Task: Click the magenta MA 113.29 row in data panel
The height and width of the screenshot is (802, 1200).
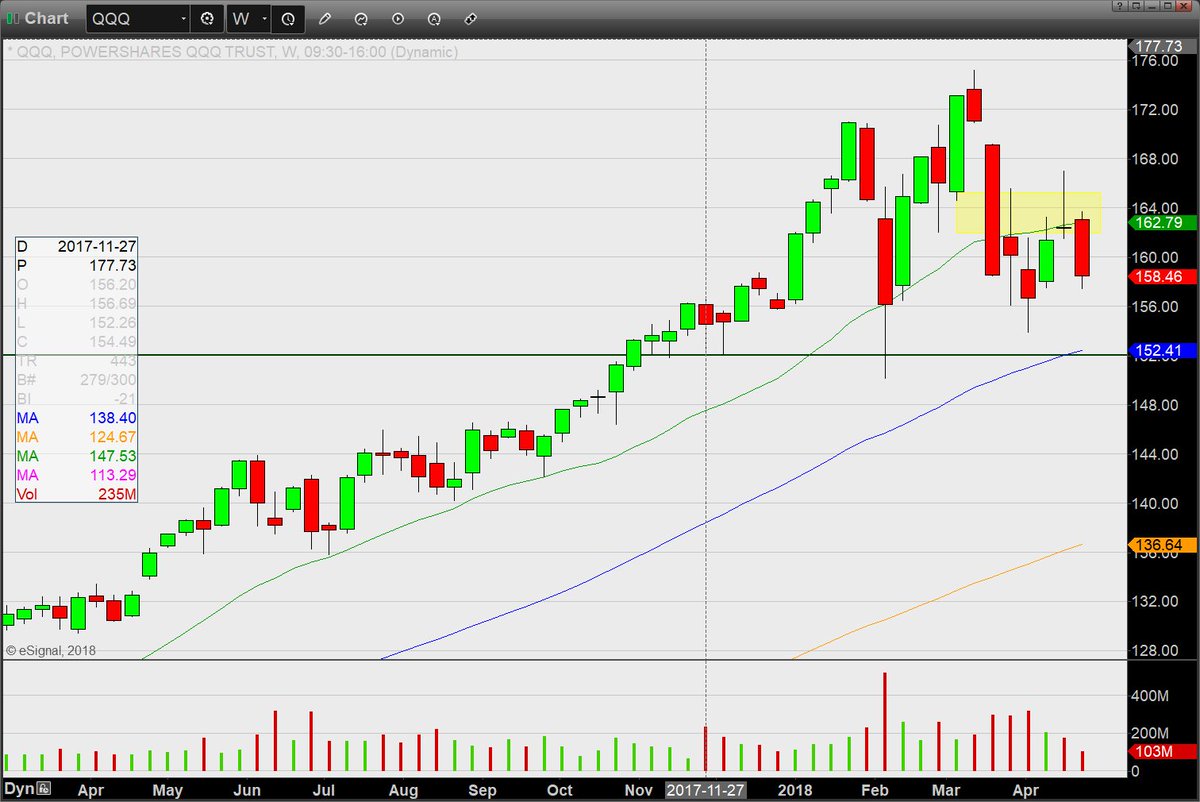Action: [x=76, y=475]
